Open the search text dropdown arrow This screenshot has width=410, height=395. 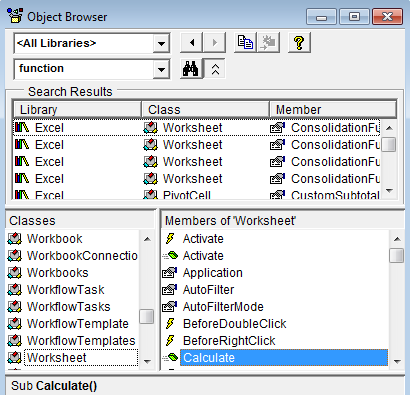[161, 69]
